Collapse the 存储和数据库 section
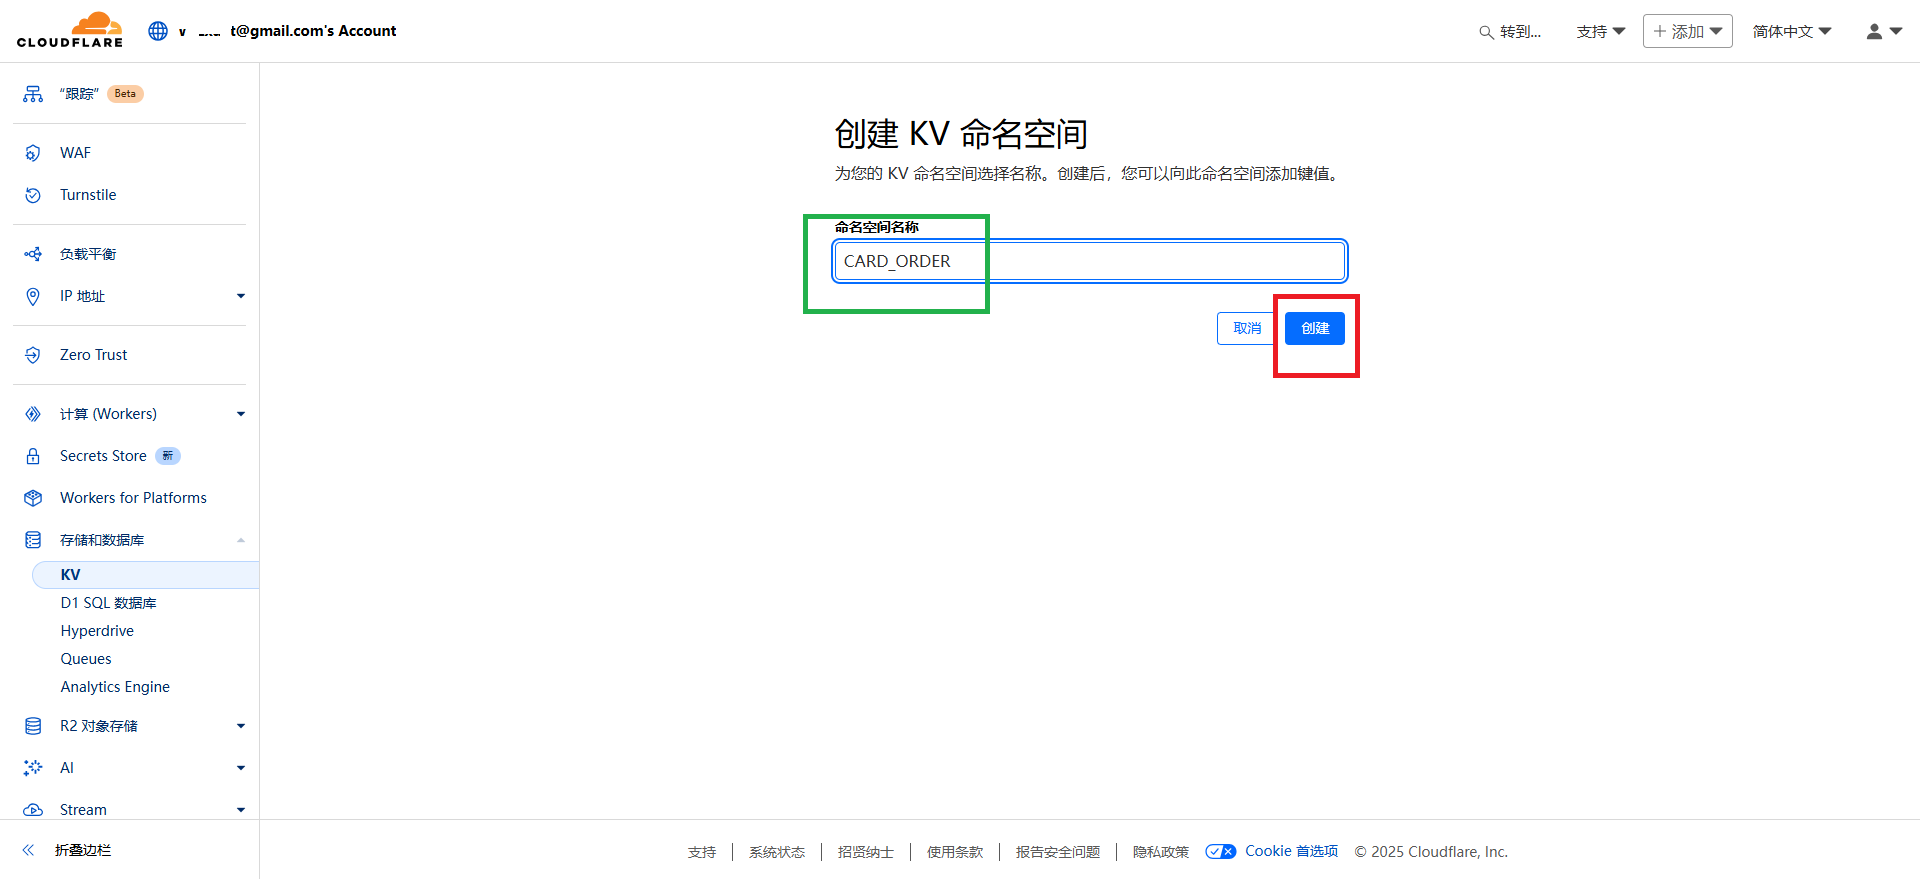1920x879 pixels. tap(240, 540)
